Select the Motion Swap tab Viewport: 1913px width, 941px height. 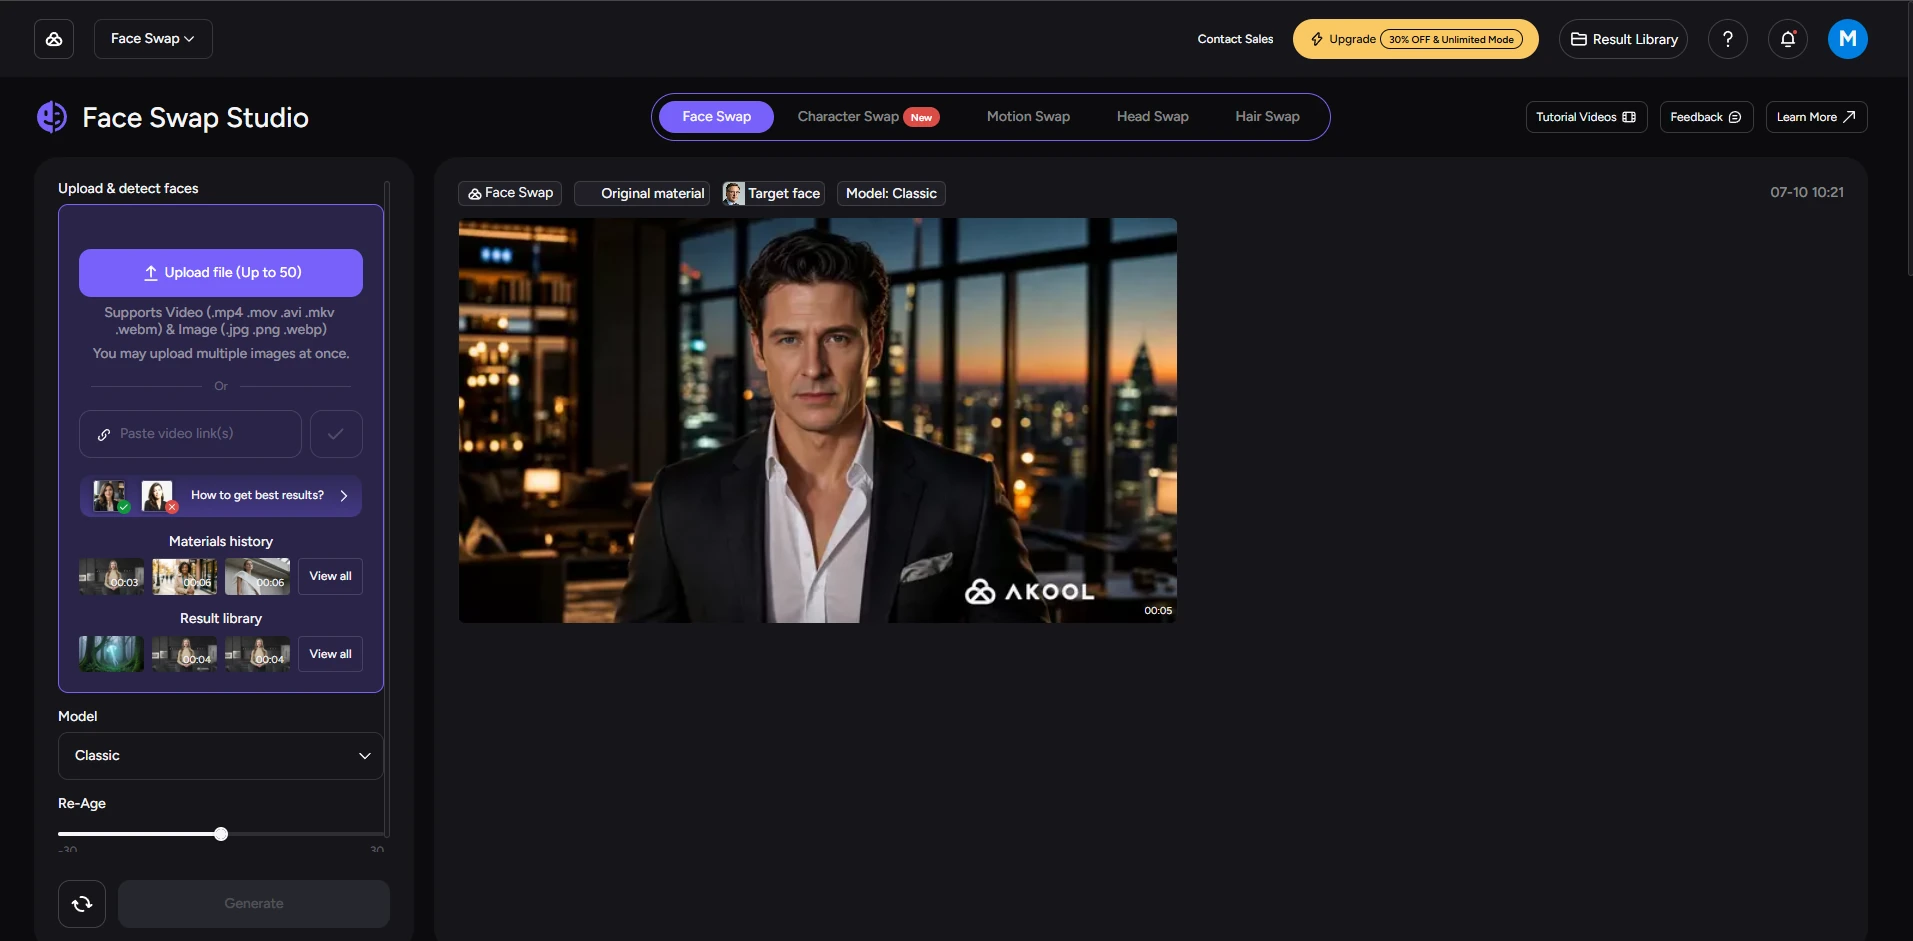[x=1028, y=117]
